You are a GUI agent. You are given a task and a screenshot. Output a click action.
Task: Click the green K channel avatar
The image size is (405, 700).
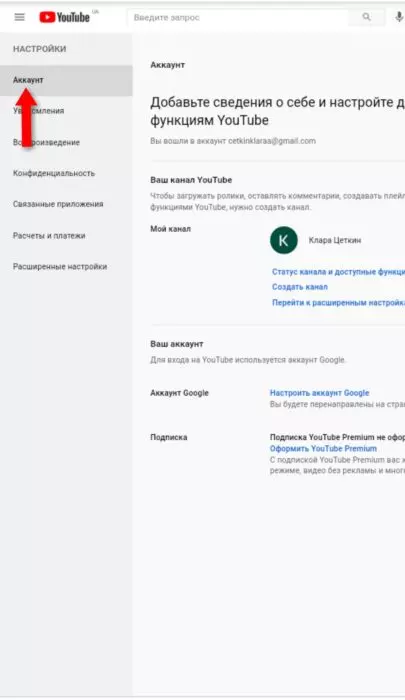point(284,240)
